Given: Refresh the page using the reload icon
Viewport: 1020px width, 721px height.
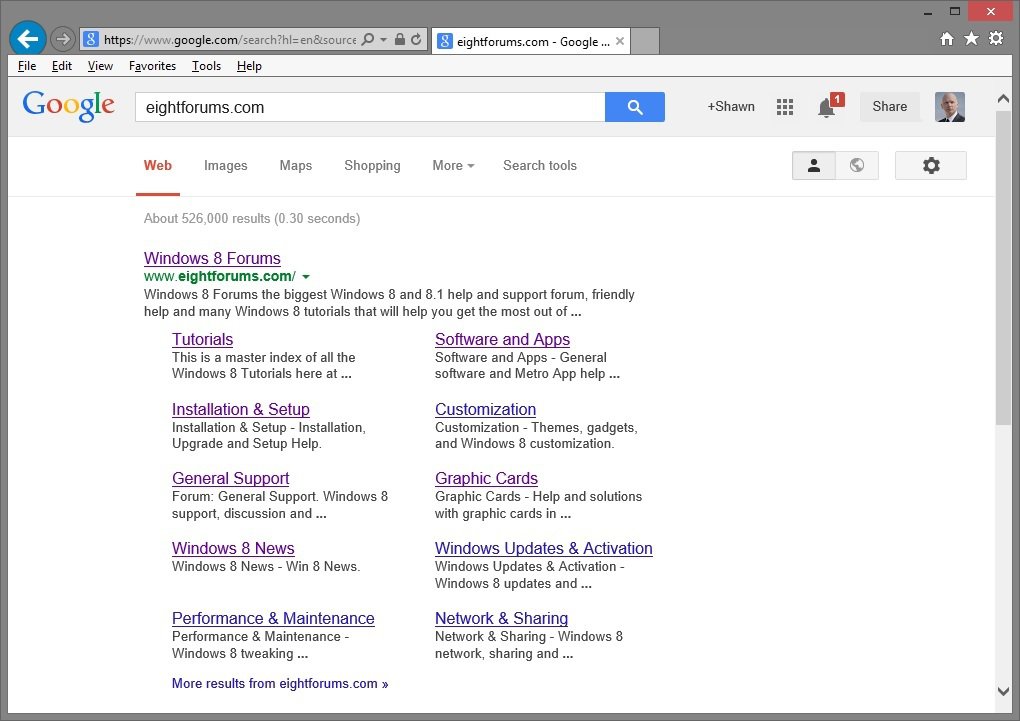Looking at the screenshot, I should point(416,40).
